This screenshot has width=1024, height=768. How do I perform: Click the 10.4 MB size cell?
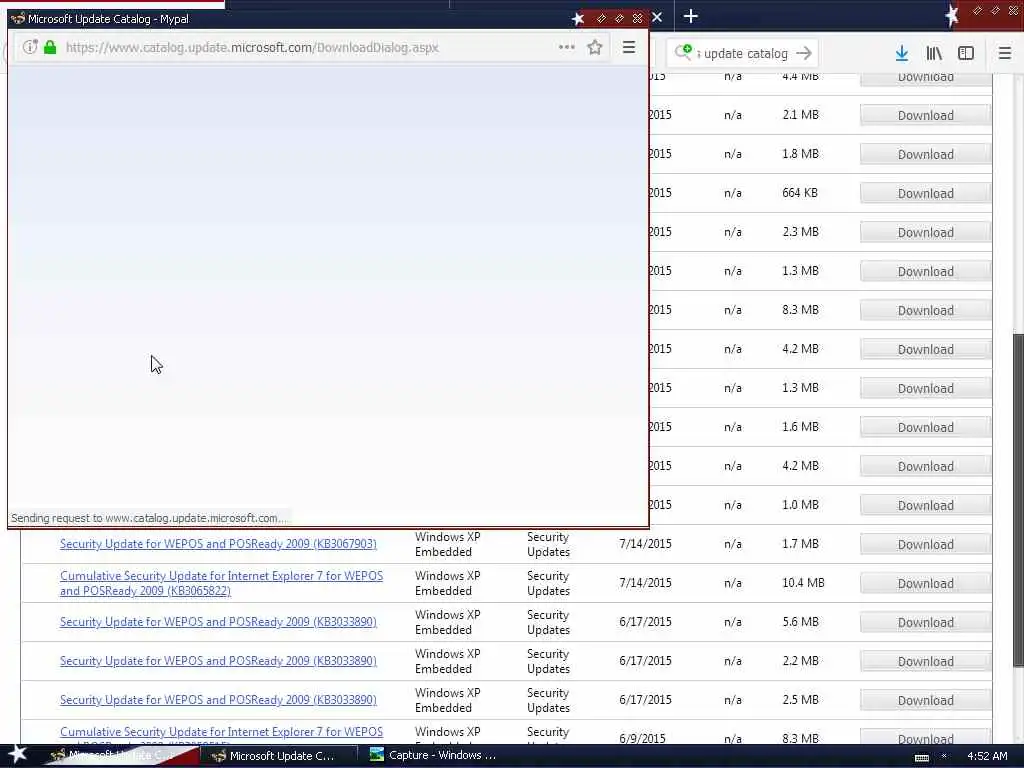pos(803,583)
